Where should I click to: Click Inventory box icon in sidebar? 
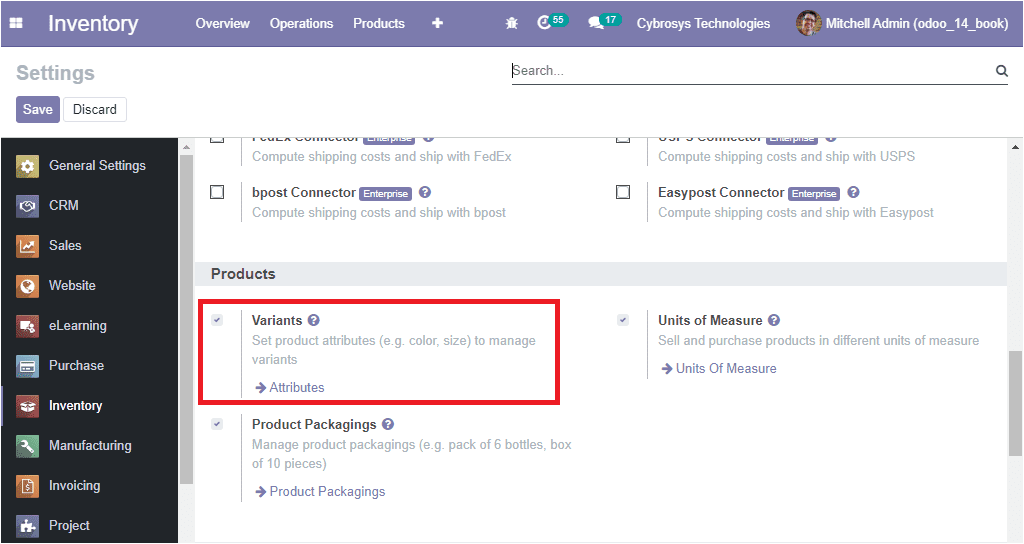click(27, 406)
